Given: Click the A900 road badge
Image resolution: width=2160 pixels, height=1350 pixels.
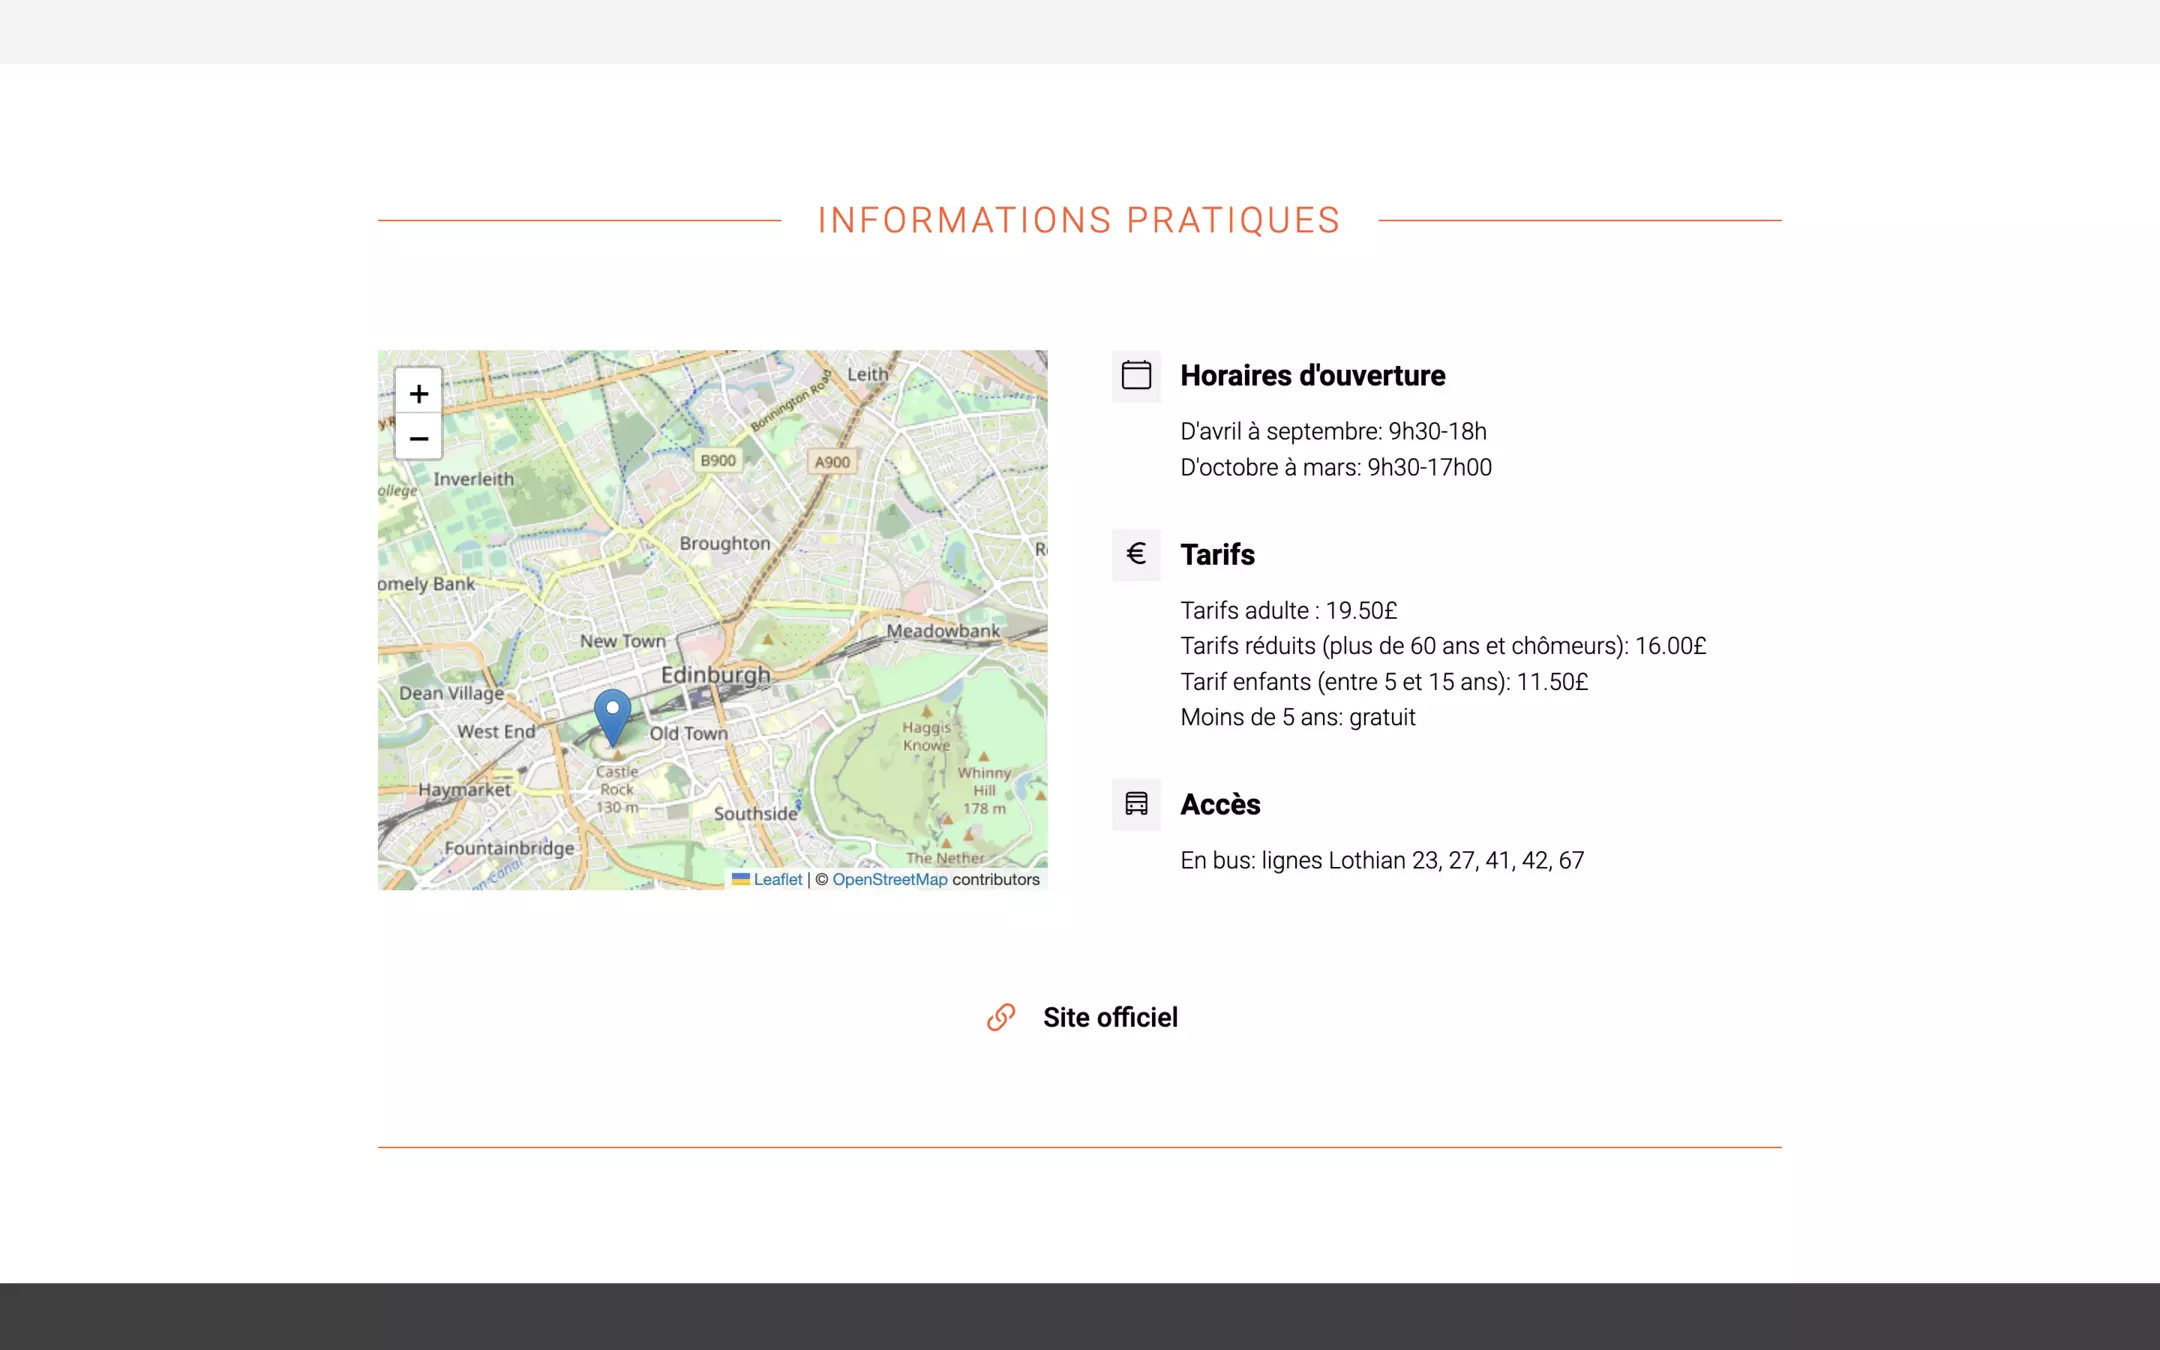Looking at the screenshot, I should click(832, 462).
